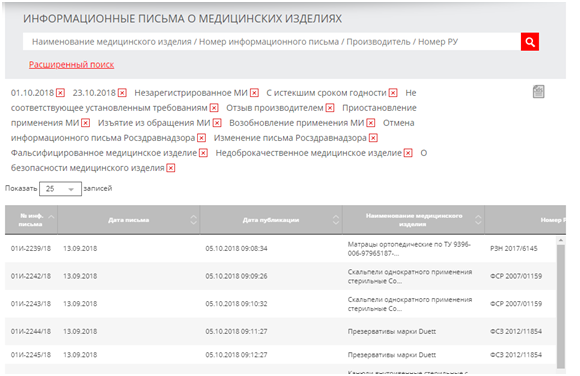
Task: Remove the Изменение письма Росздравнадзора filter
Action: point(373,138)
